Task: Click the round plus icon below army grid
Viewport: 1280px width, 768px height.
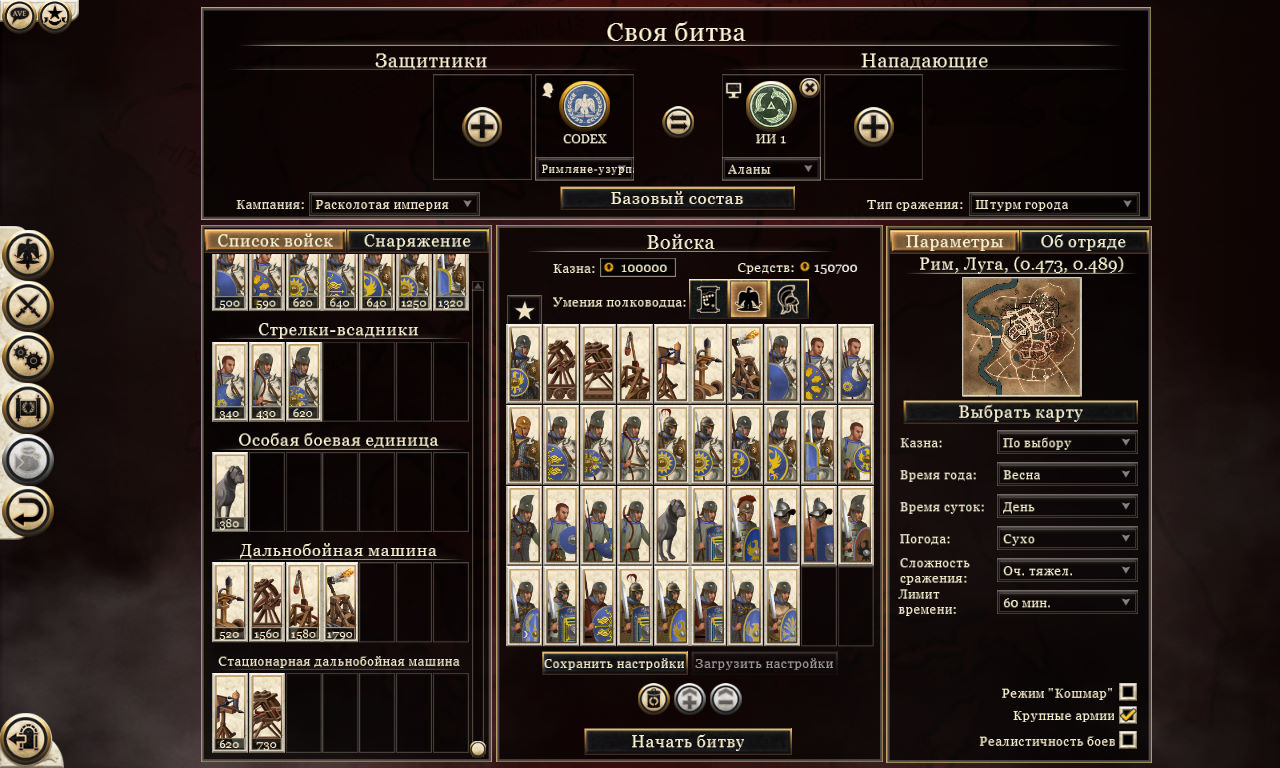Action: click(690, 699)
